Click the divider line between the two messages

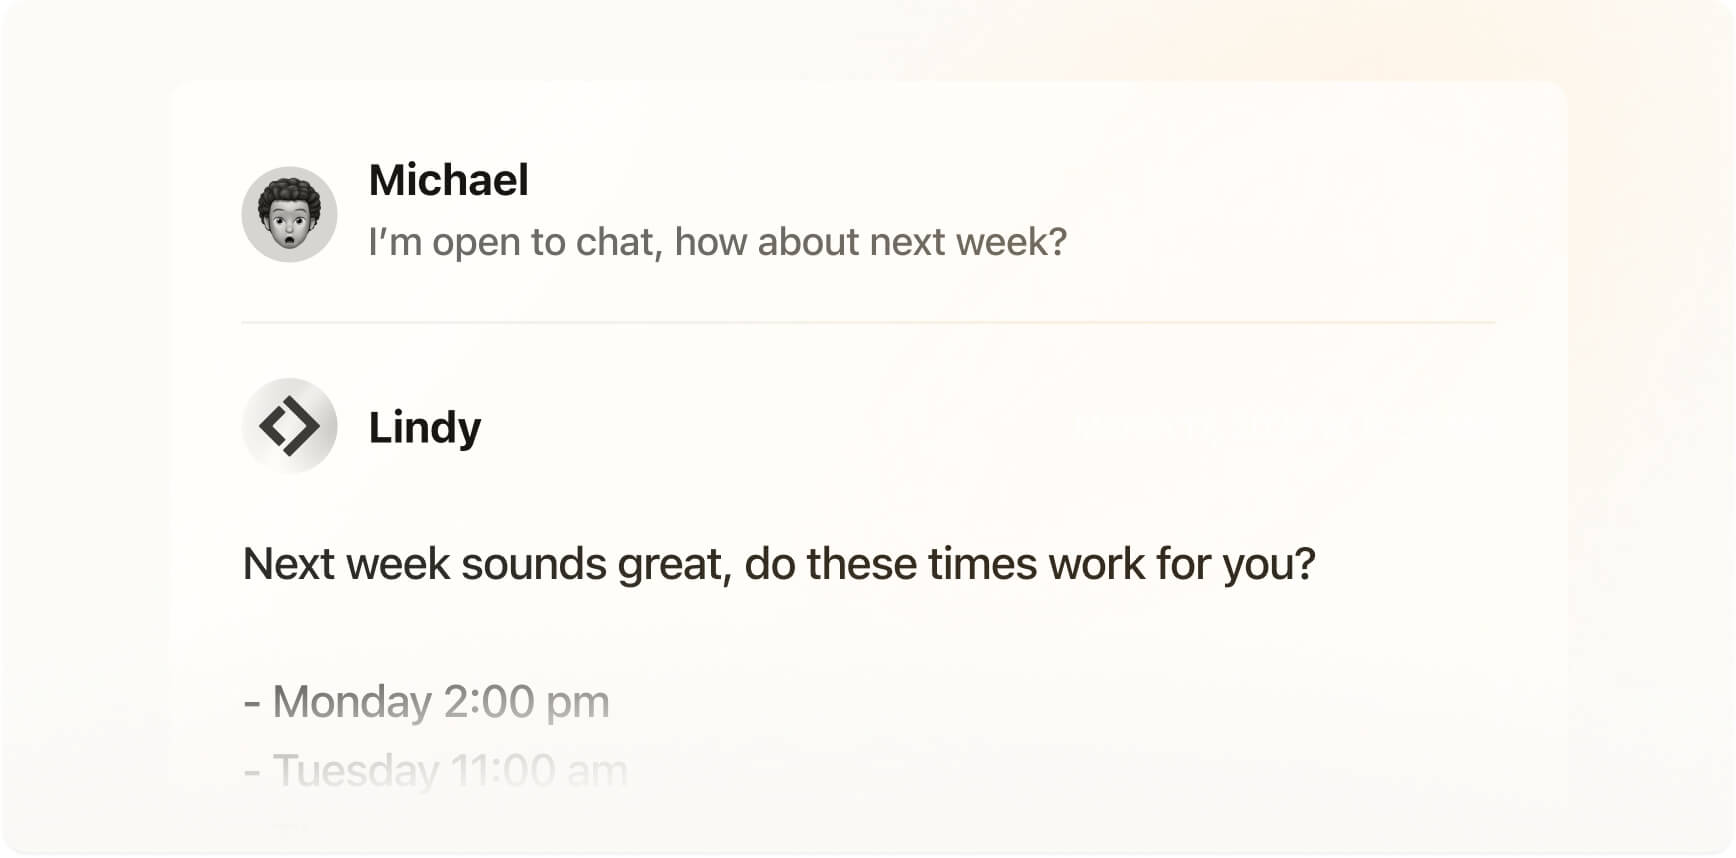[868, 323]
